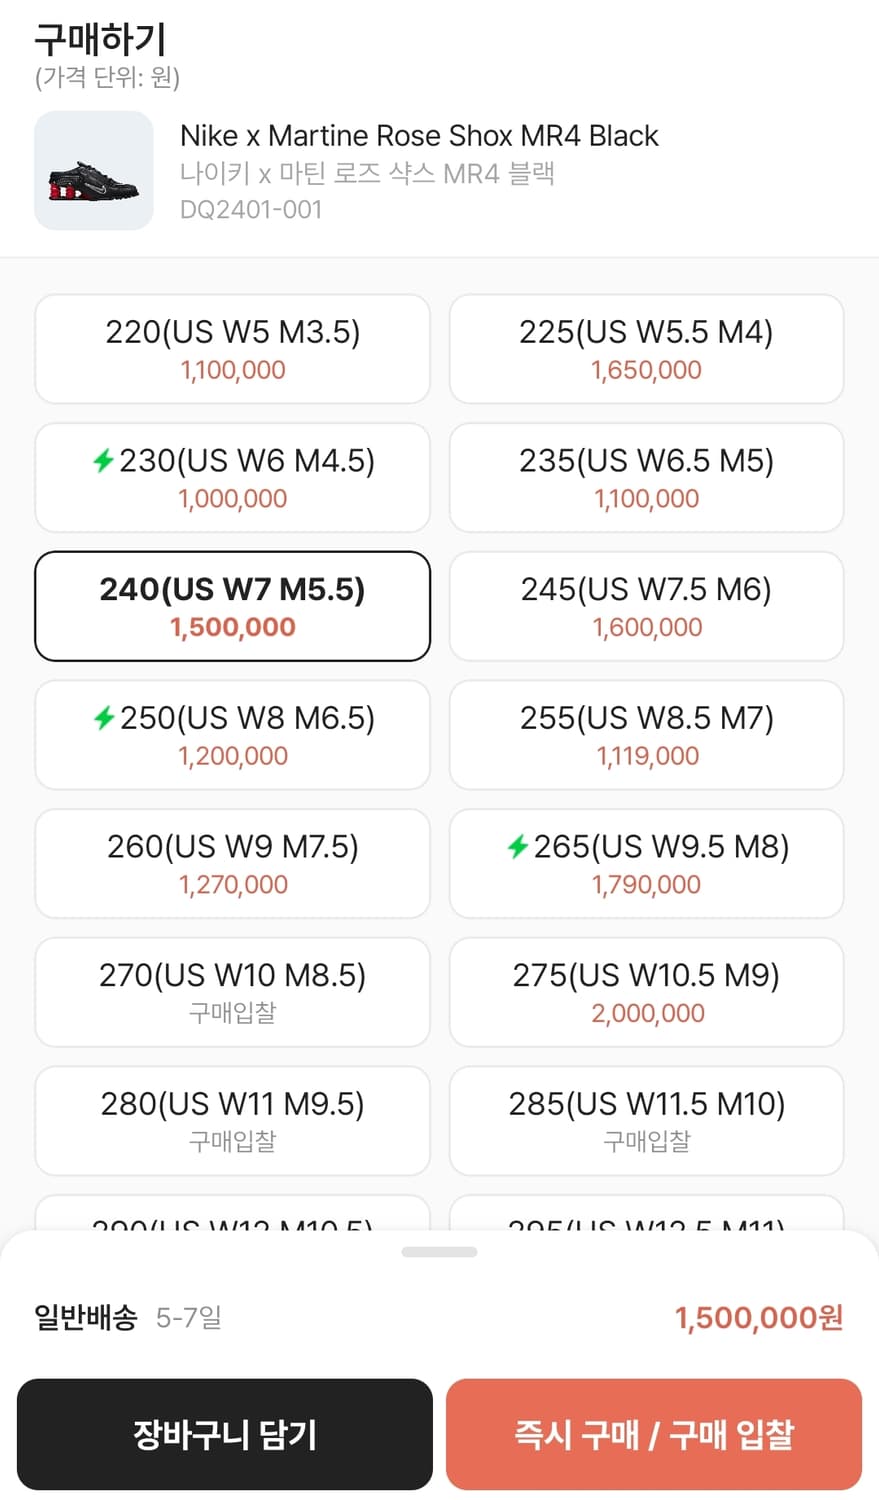Pick size 285 (US W11.5 M10)
Screen dimensions: 879x1500
pos(646,1121)
